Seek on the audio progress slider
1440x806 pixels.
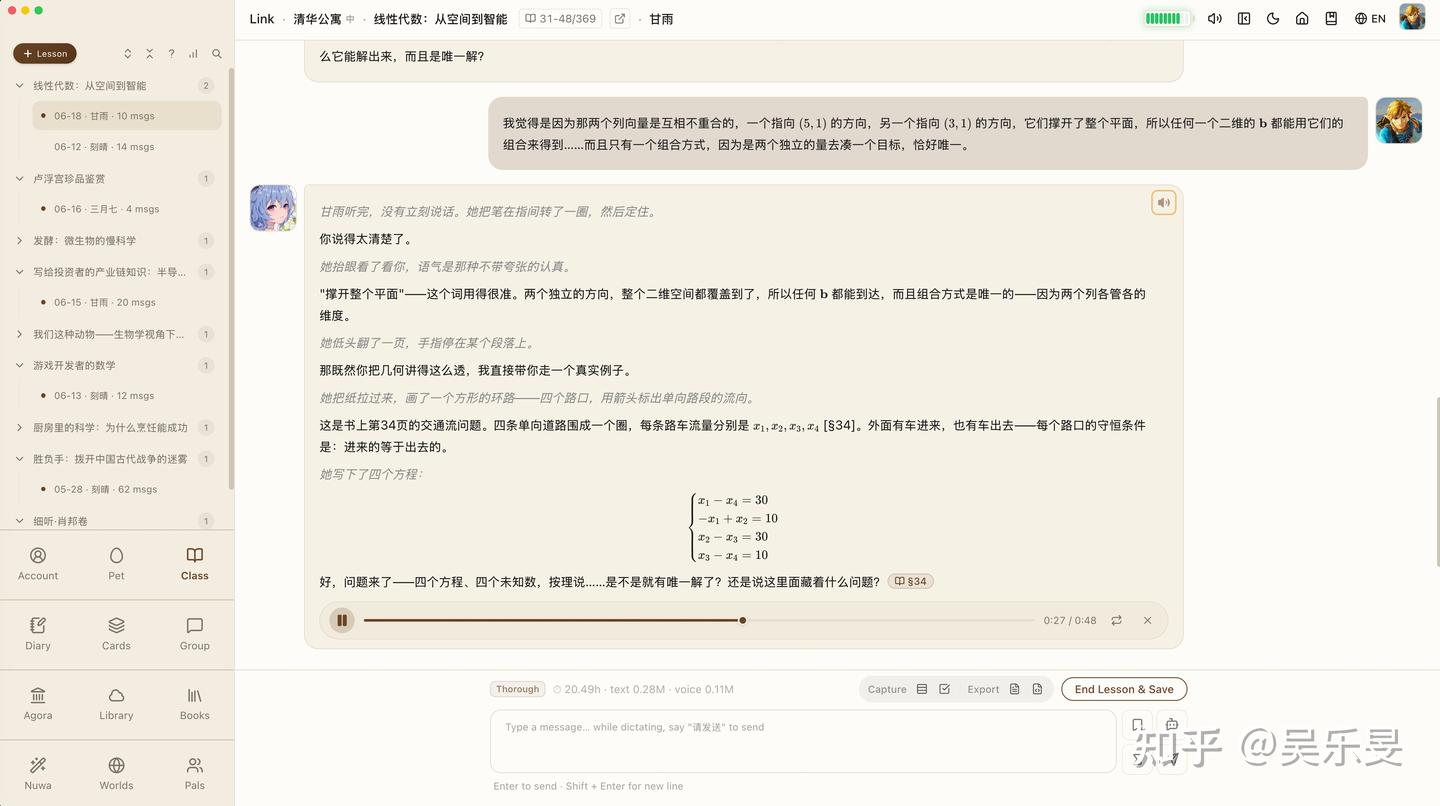click(x=699, y=620)
